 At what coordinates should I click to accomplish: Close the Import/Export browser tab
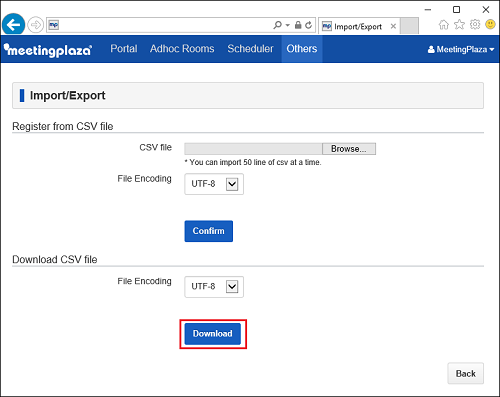(393, 26)
